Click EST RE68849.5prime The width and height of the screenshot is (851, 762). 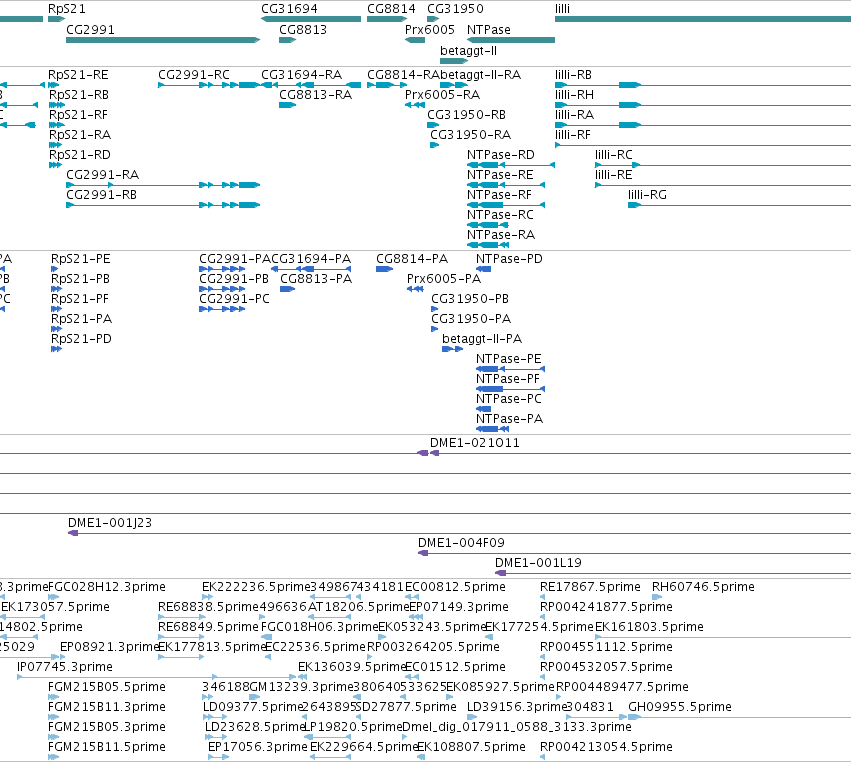pyautogui.click(x=181, y=637)
